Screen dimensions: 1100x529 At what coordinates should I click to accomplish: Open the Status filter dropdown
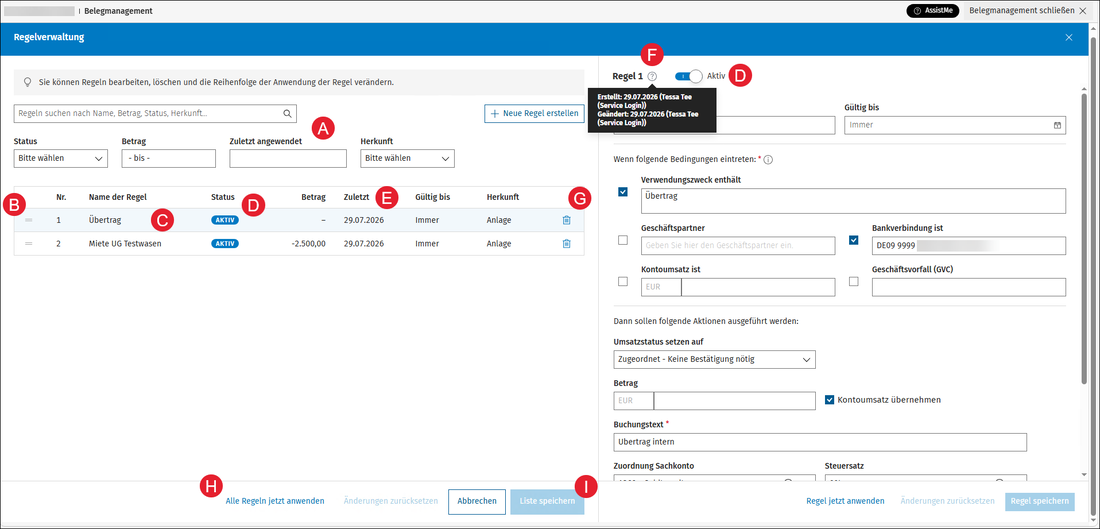pyautogui.click(x=60, y=159)
